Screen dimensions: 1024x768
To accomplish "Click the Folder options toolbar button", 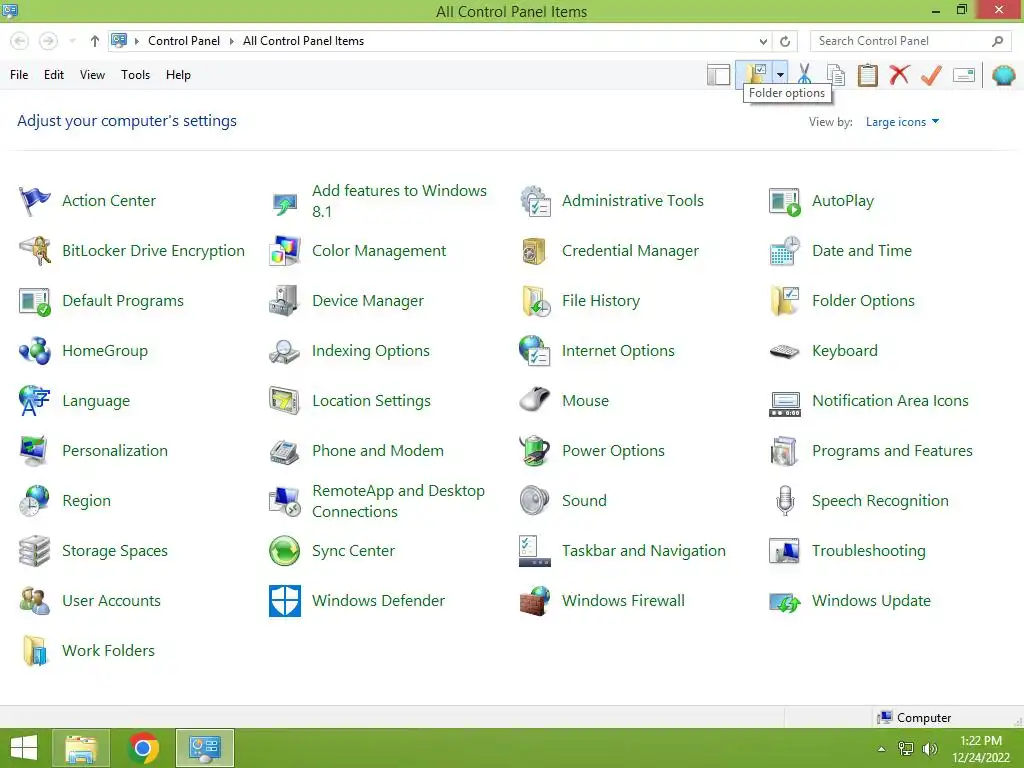I will click(755, 74).
